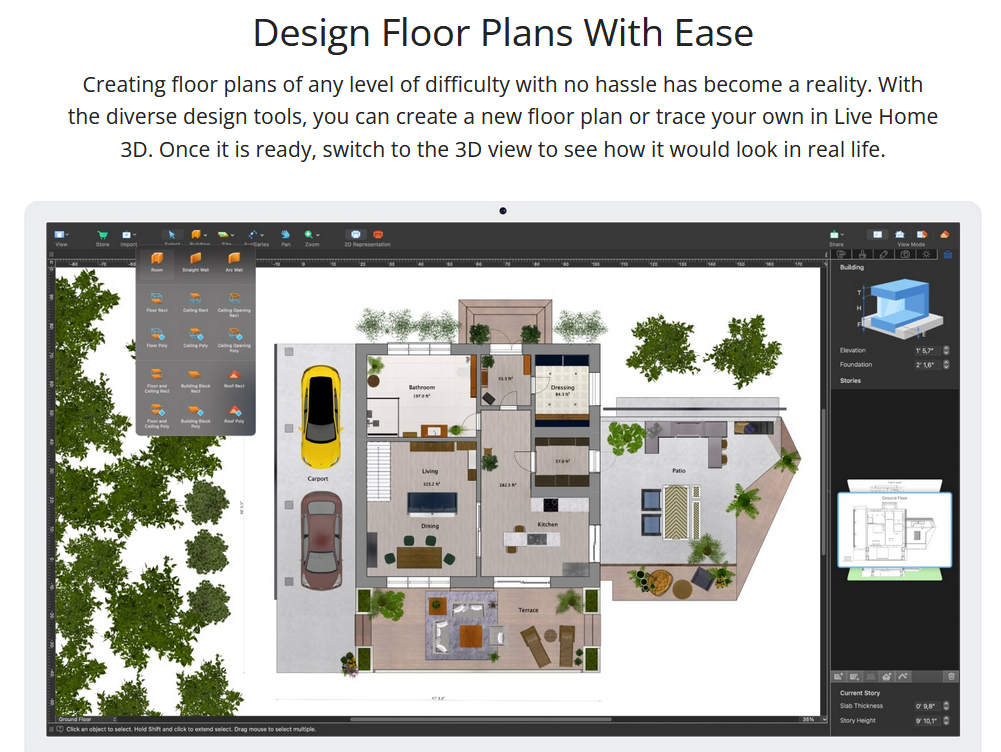The height and width of the screenshot is (752, 1001).
Task: Select the red car on the driveway
Action: pos(322,541)
